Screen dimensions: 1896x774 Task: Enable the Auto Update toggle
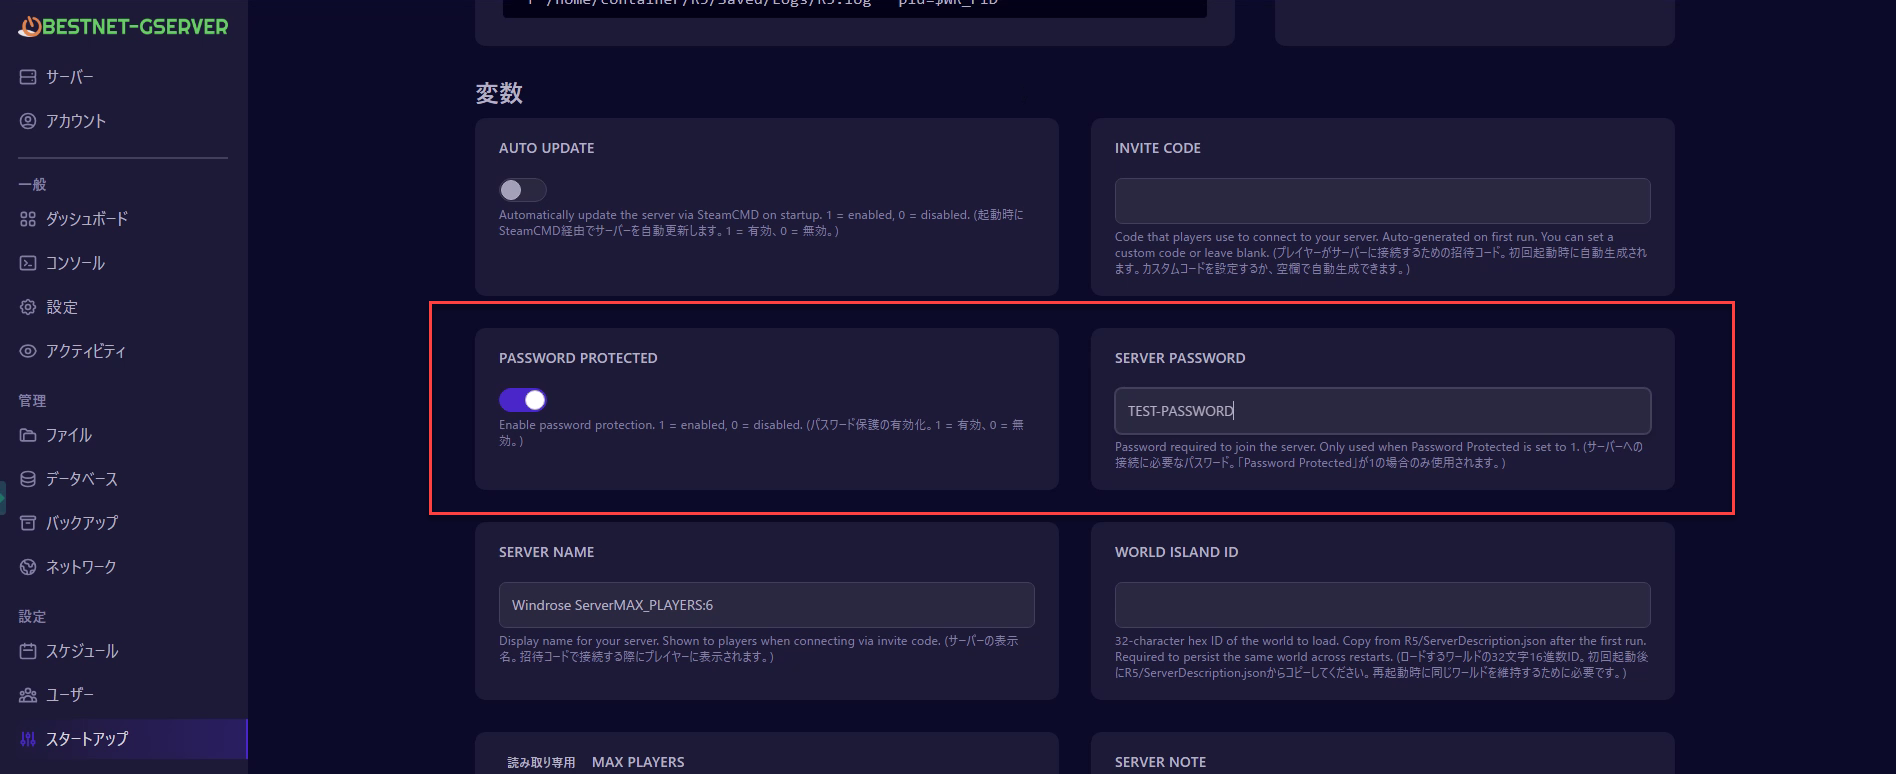[x=522, y=190]
